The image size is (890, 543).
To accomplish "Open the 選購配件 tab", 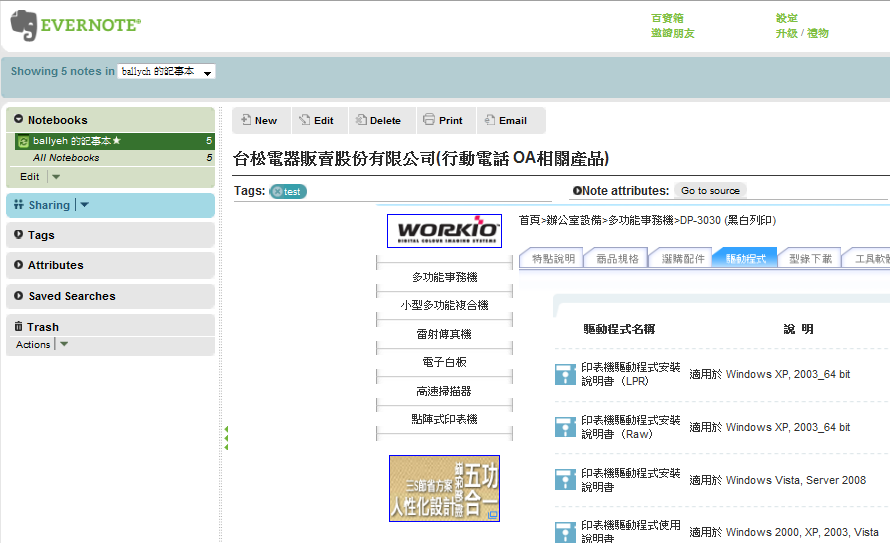I will coord(683,259).
